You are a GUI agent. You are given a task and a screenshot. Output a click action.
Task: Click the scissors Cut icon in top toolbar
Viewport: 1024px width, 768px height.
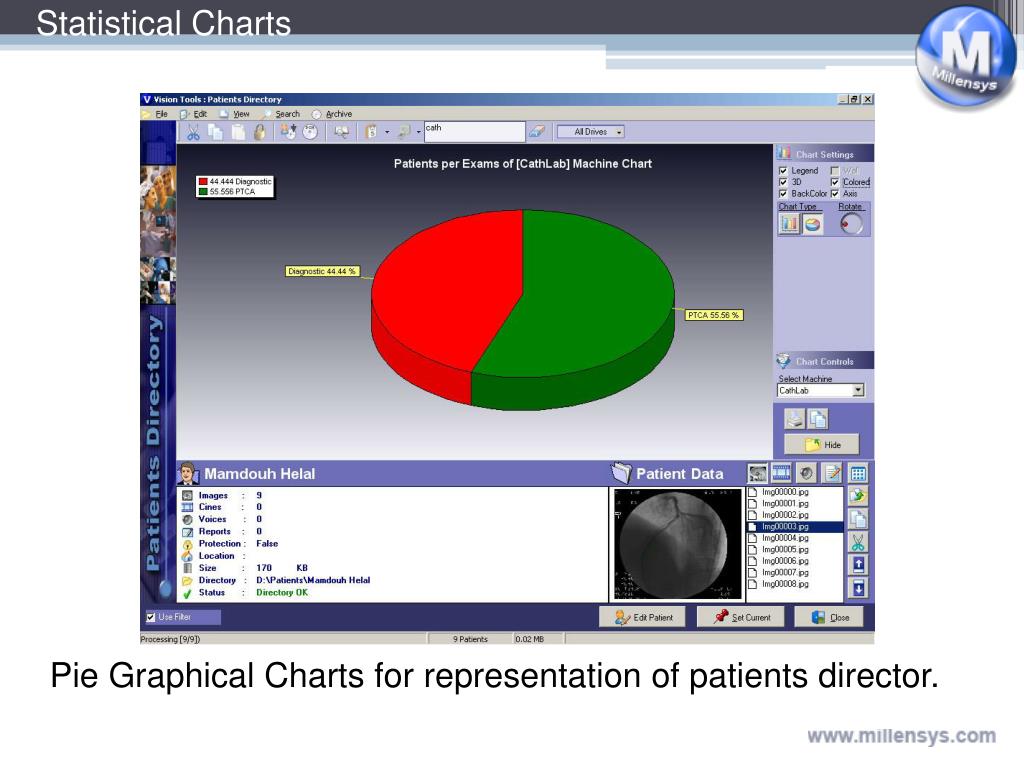[x=193, y=132]
